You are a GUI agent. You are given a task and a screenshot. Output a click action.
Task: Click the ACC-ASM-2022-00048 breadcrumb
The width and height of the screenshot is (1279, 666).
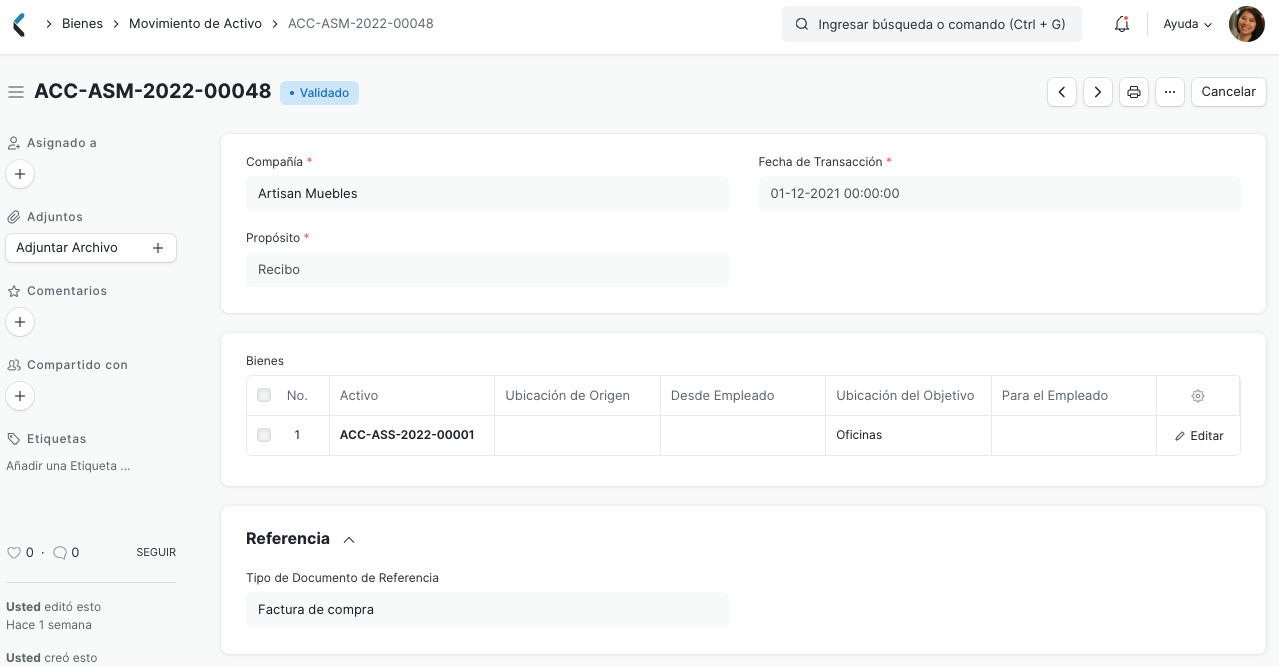pyautogui.click(x=361, y=23)
